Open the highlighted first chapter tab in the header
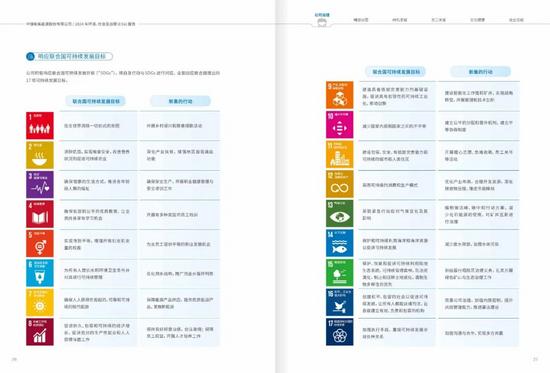 pyautogui.click(x=322, y=18)
